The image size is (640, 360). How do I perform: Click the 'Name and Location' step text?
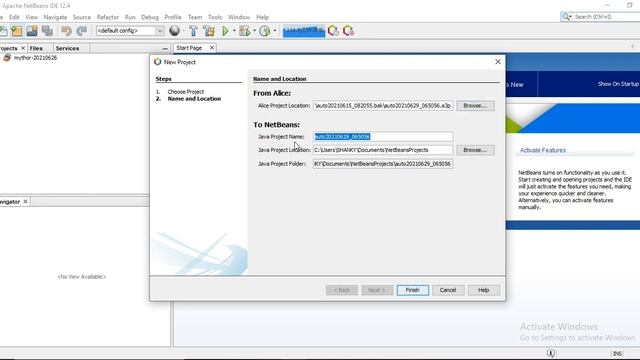pyautogui.click(x=194, y=99)
